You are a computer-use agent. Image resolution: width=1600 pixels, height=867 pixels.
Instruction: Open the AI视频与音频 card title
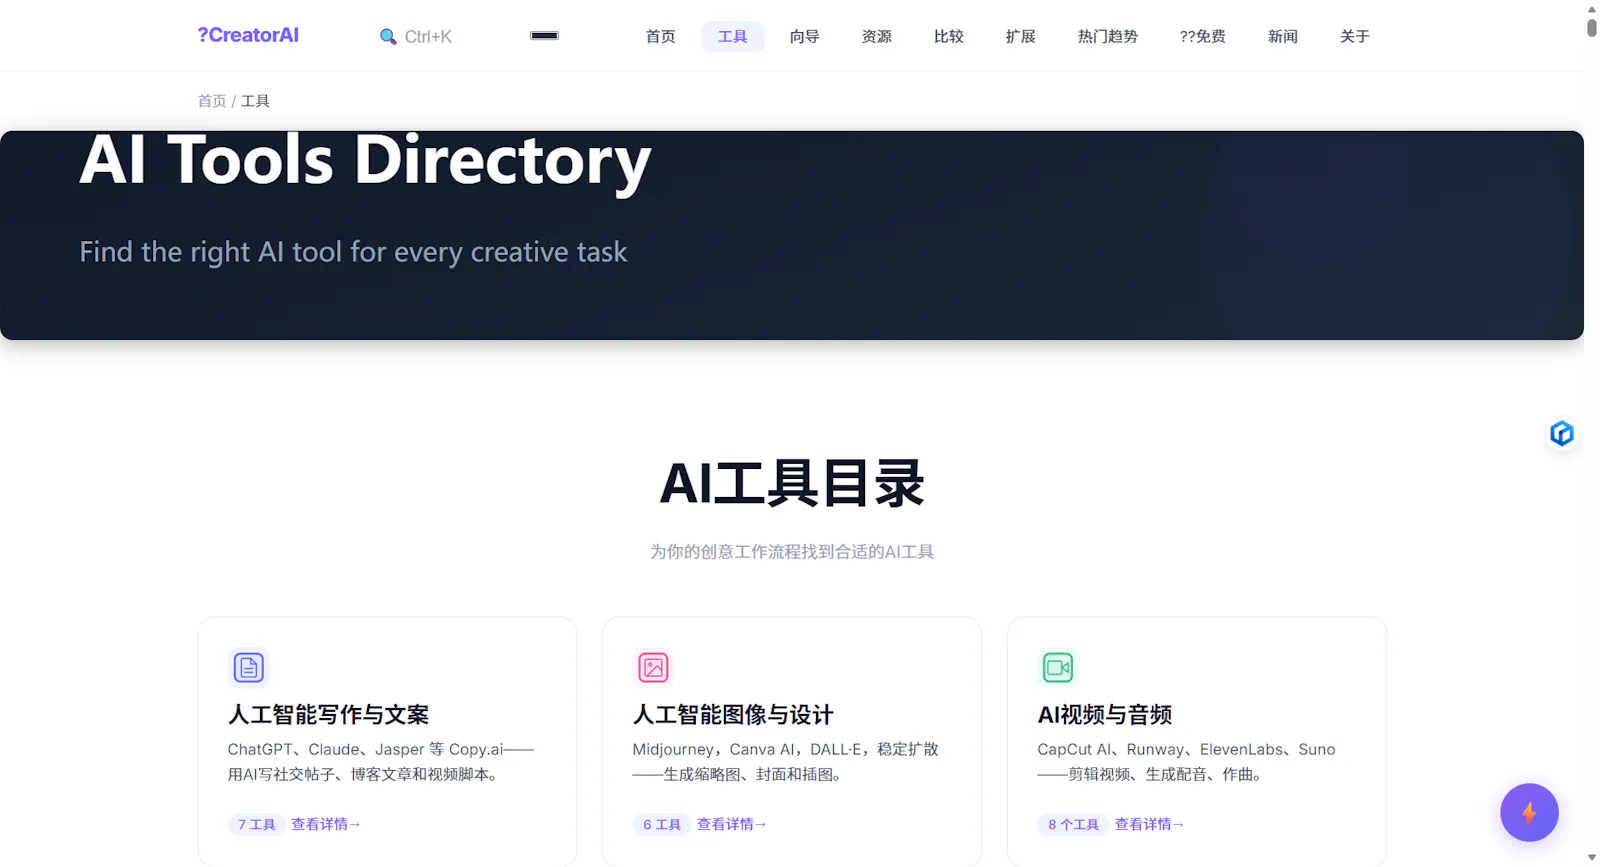pyautogui.click(x=1105, y=714)
